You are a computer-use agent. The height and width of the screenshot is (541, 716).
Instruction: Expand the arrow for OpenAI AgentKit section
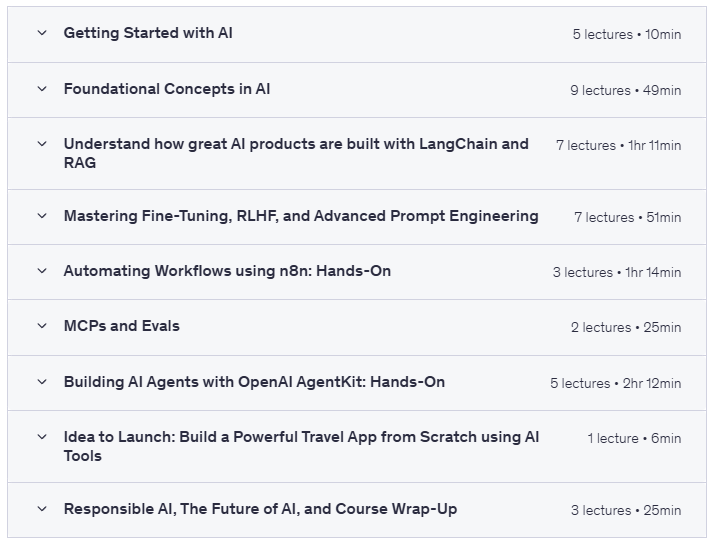click(42, 382)
